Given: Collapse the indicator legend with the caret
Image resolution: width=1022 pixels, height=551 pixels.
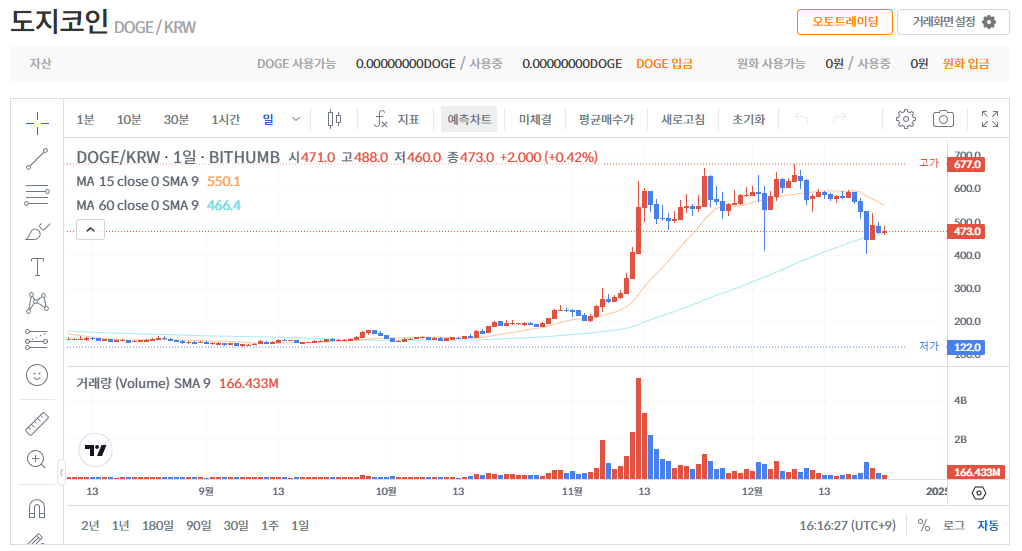Looking at the screenshot, I should [x=91, y=230].
